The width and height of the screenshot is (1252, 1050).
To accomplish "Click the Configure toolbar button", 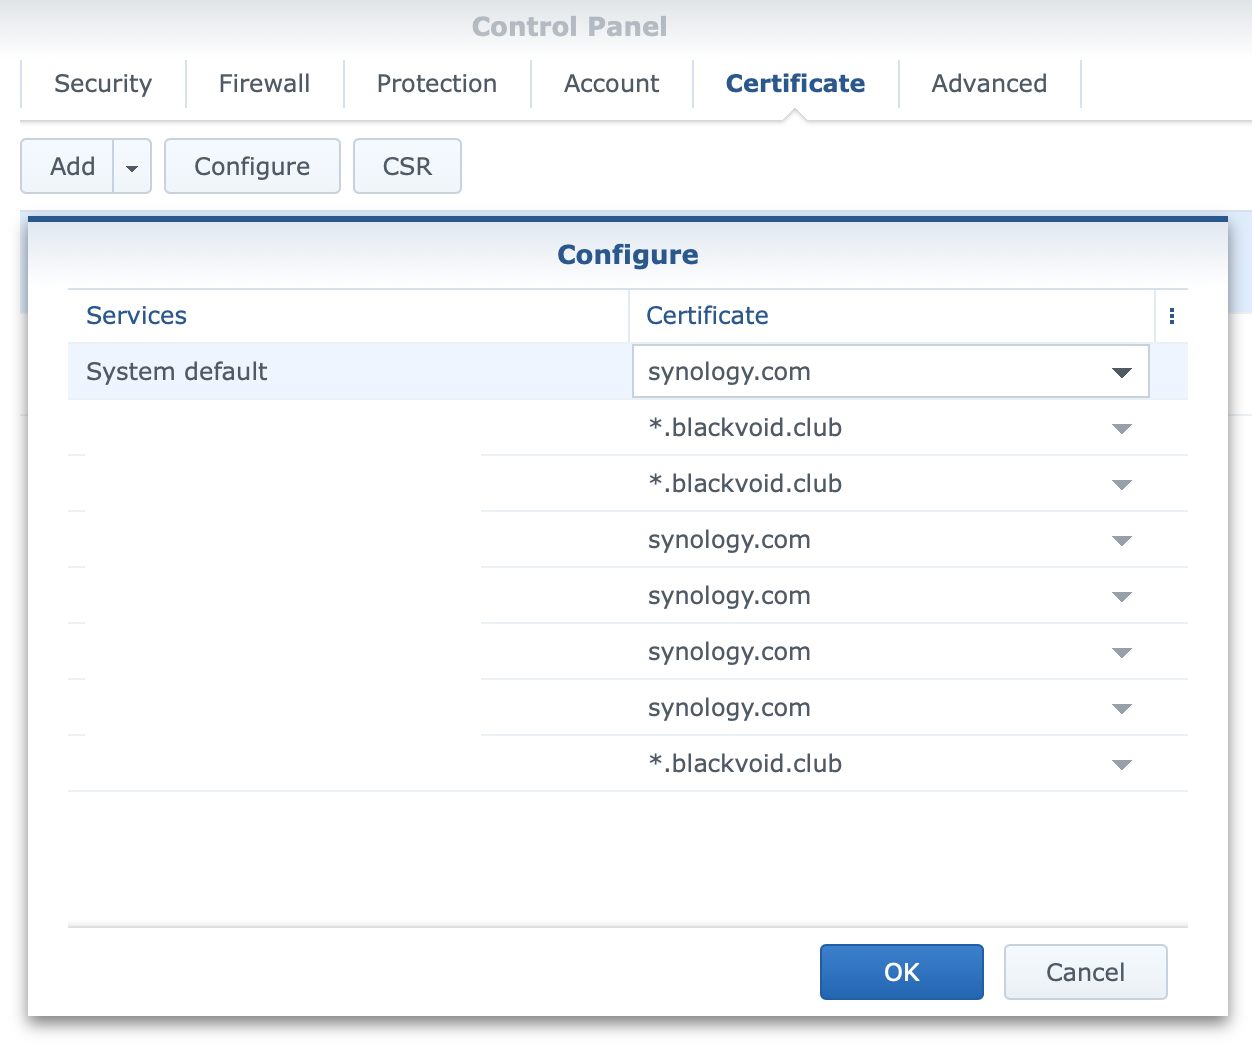I will tap(252, 166).
